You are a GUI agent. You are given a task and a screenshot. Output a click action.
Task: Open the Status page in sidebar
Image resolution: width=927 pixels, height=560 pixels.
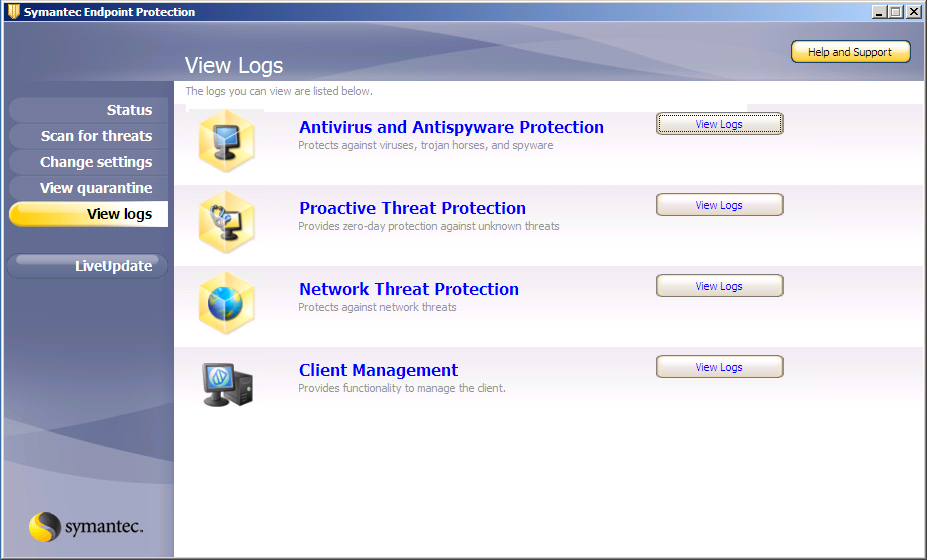tap(89, 110)
